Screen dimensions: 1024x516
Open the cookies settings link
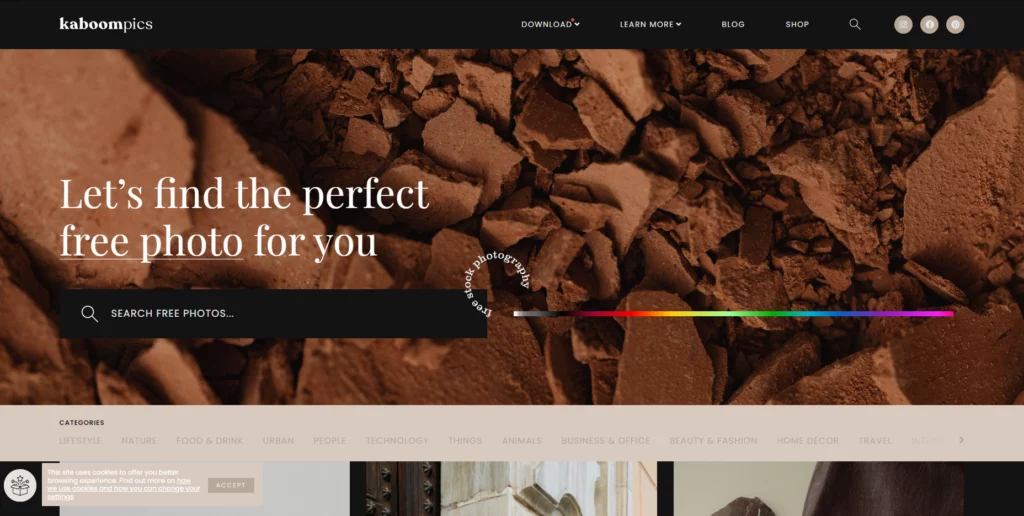point(124,489)
